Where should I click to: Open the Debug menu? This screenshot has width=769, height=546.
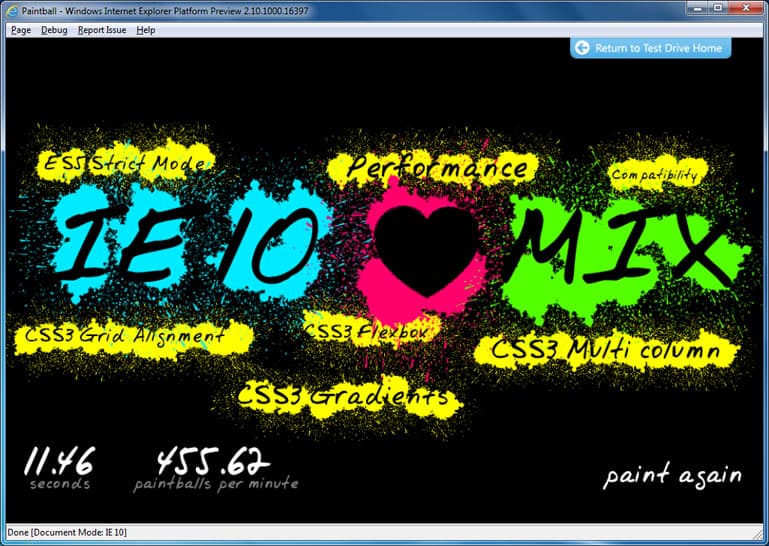coord(54,30)
